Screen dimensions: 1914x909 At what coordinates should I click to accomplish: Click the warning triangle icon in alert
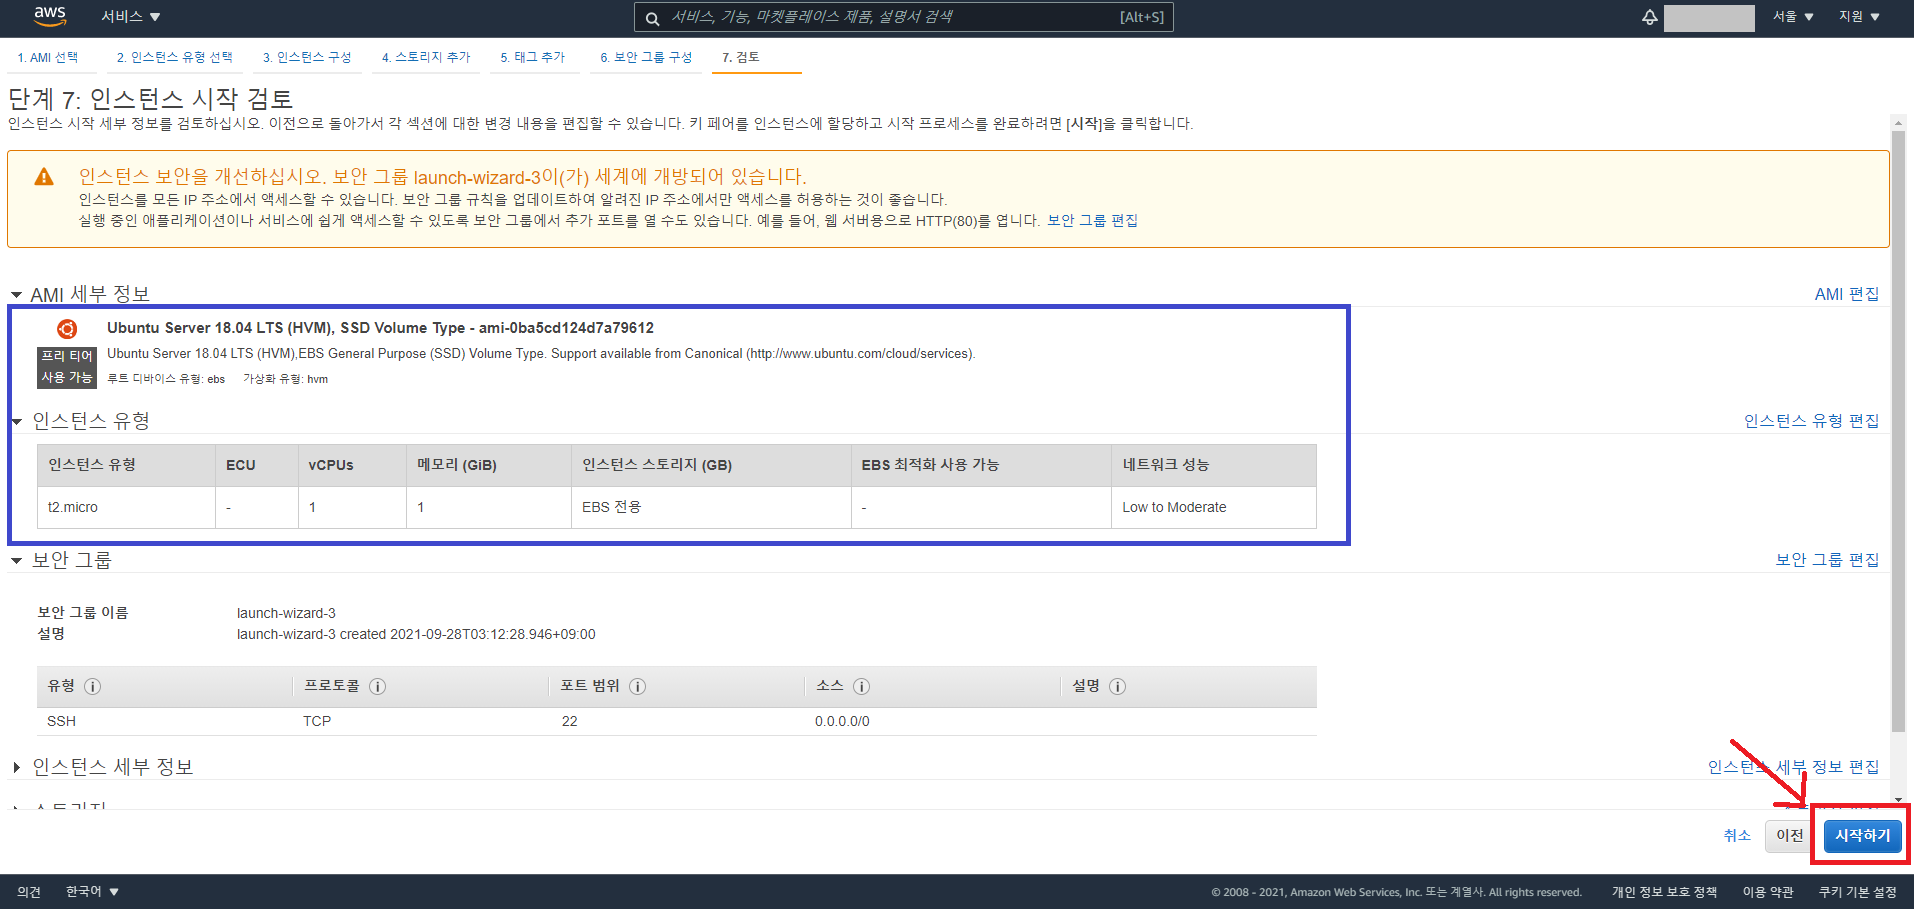tap(44, 177)
